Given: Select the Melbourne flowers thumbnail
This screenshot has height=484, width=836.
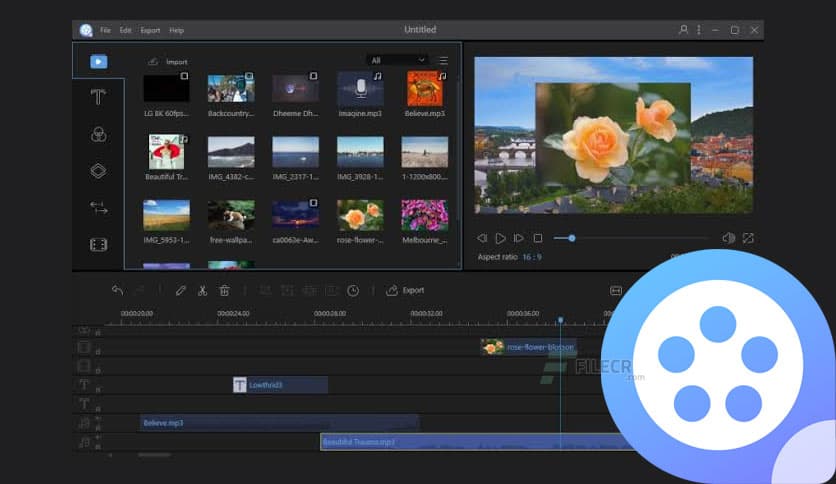Looking at the screenshot, I should [425, 215].
